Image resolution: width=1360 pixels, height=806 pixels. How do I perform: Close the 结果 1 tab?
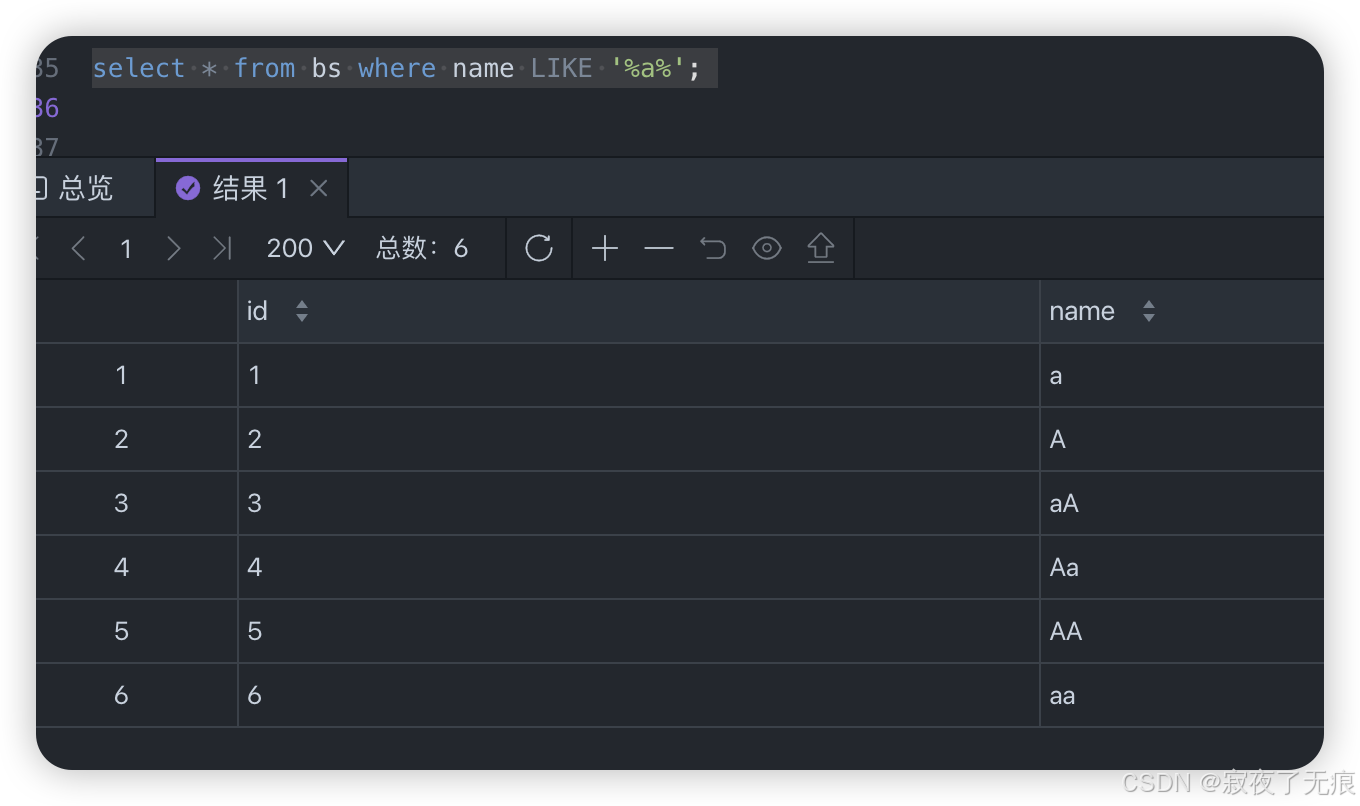tap(319, 188)
